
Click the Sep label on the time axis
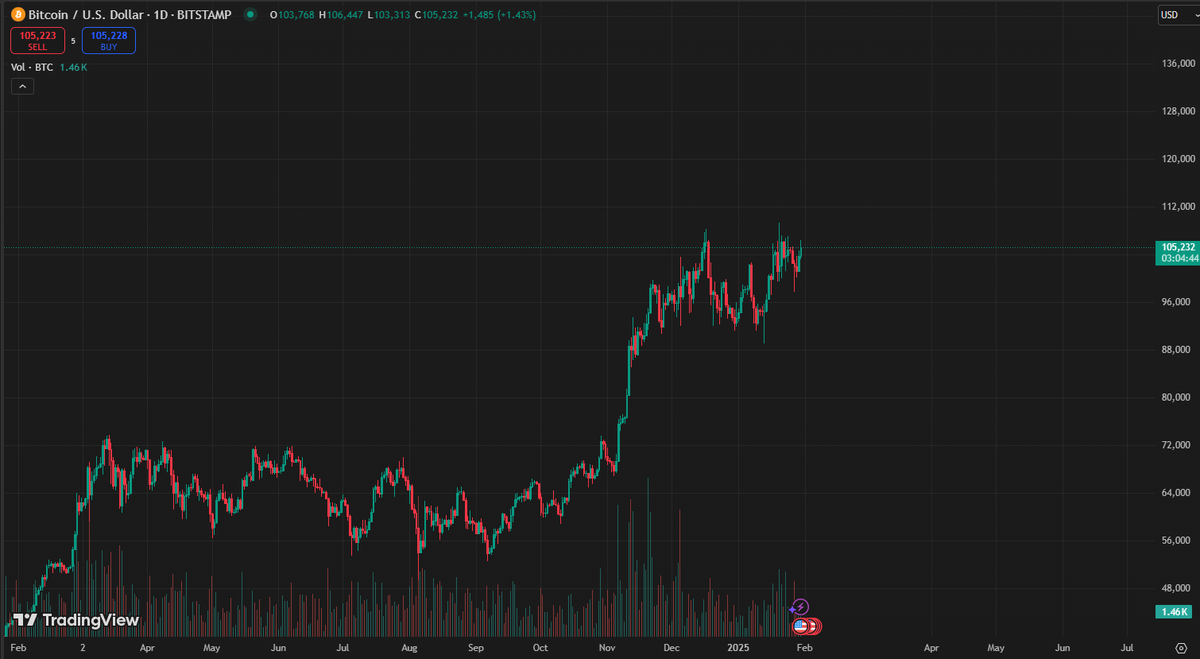(475, 648)
